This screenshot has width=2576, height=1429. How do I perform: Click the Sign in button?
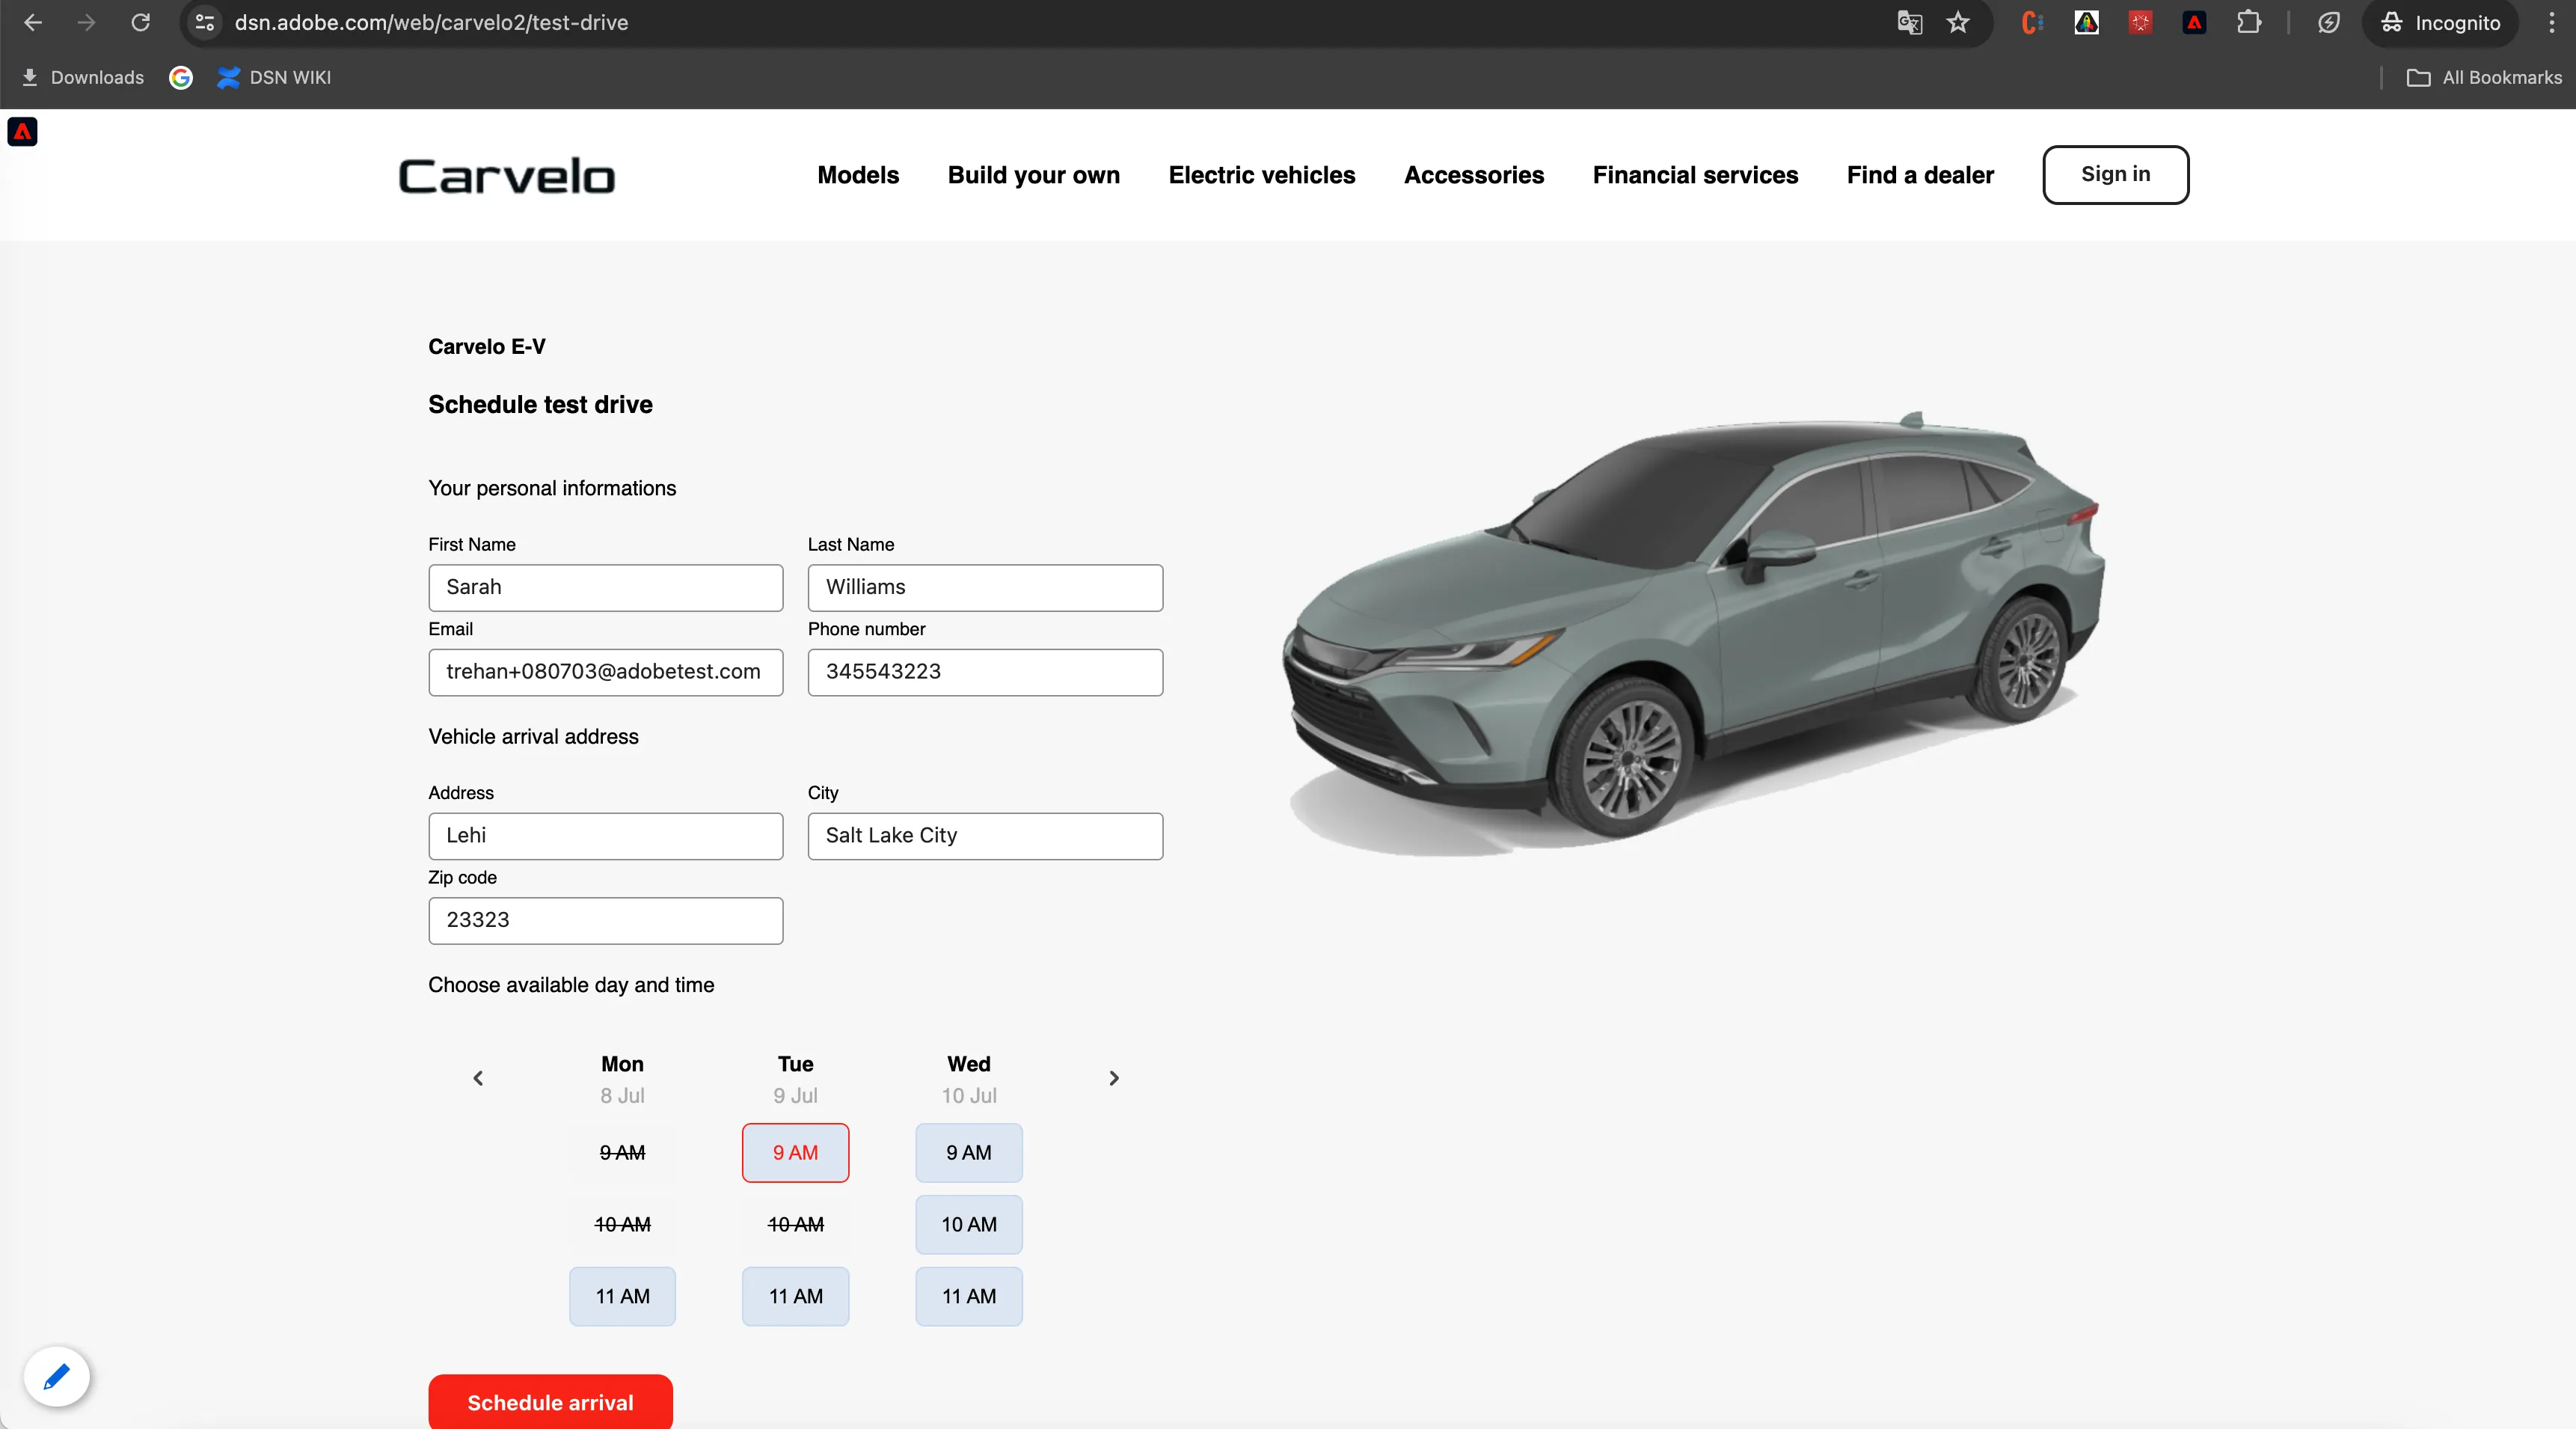click(2115, 175)
